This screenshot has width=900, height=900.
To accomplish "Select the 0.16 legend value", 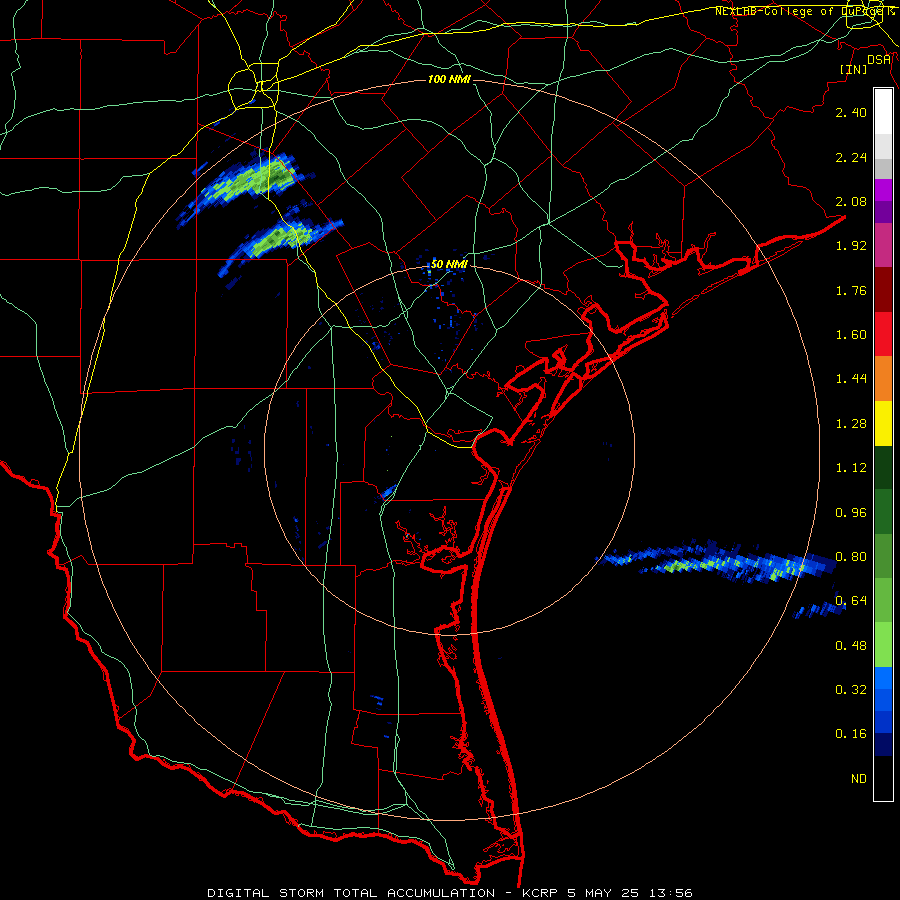I will (x=851, y=734).
